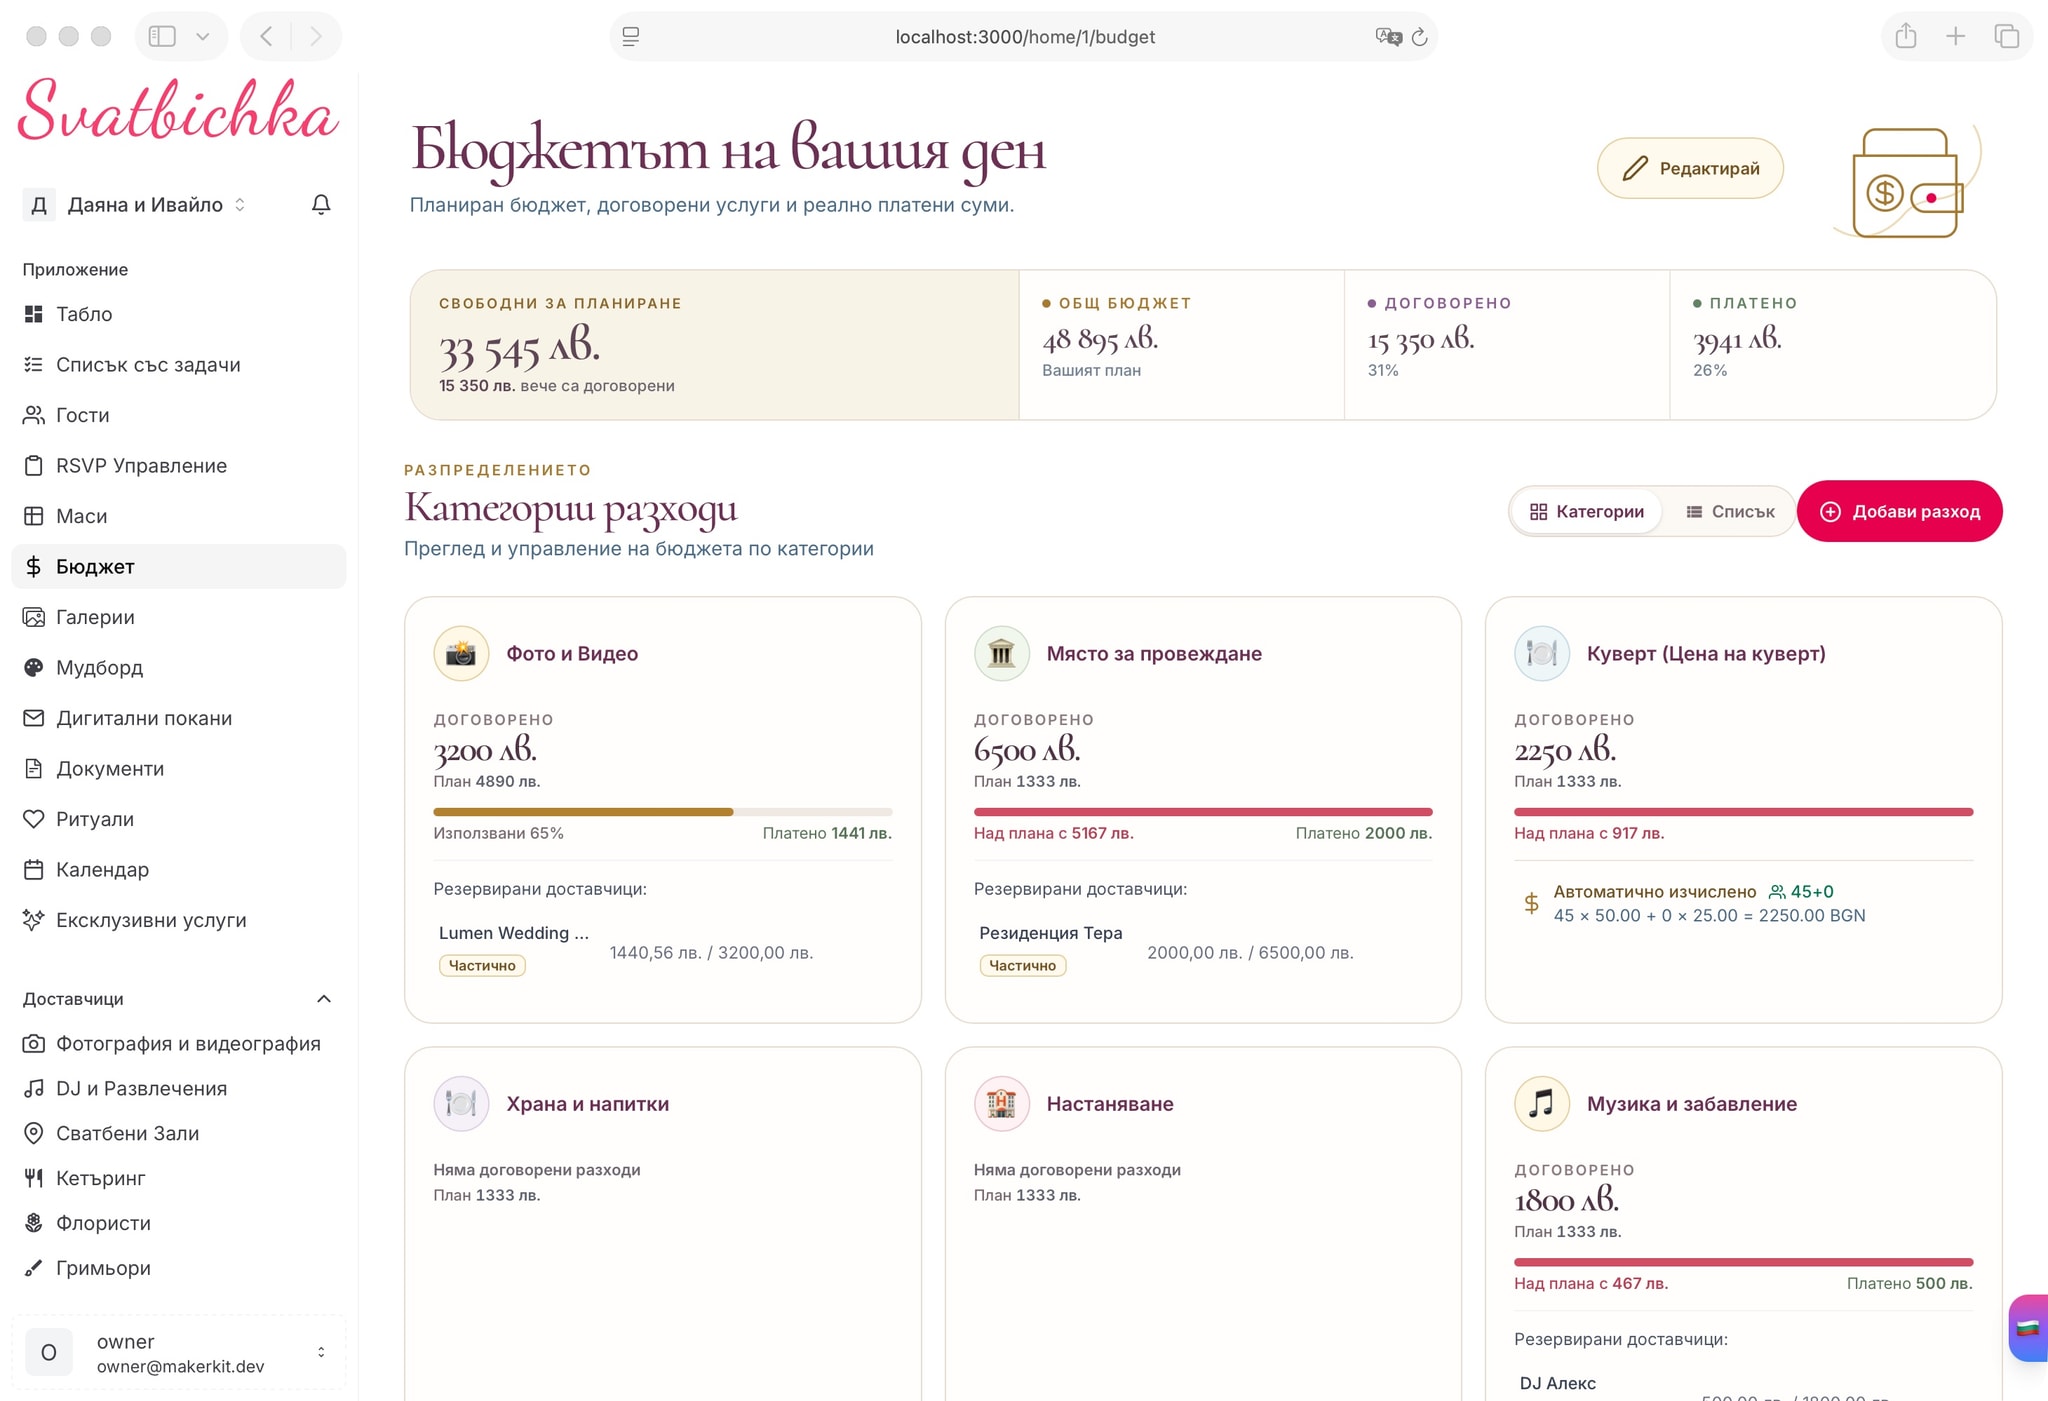Click the Дигитални покани envelope icon
Image resolution: width=2048 pixels, height=1401 pixels.
(34, 718)
